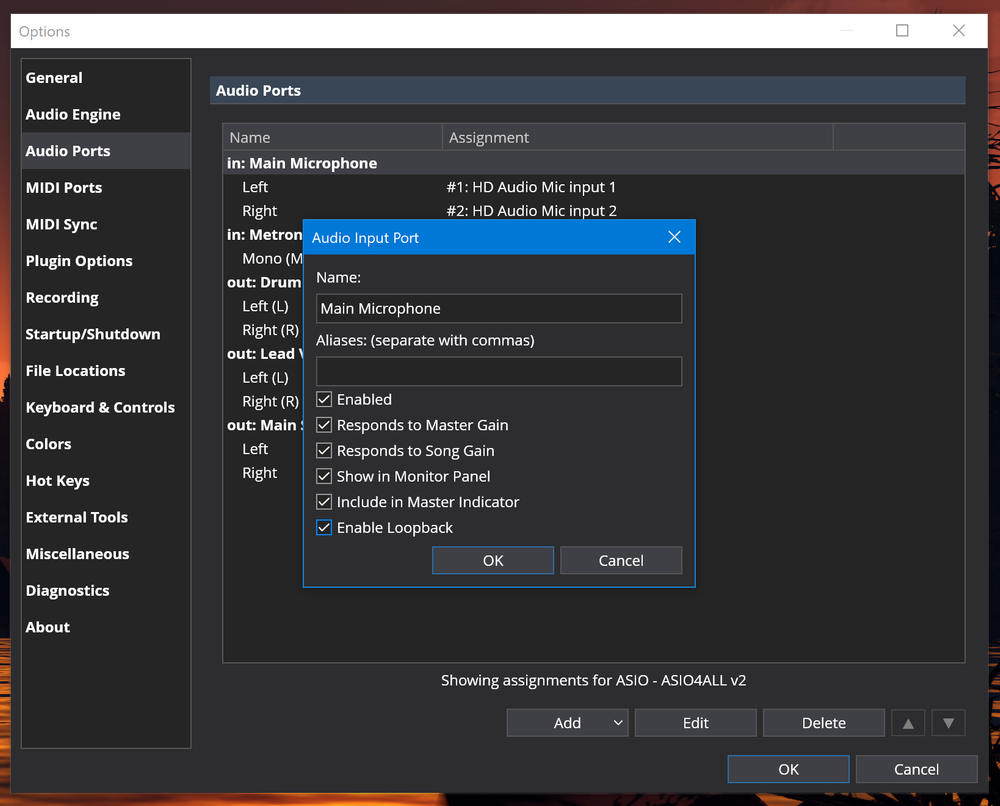1000x806 pixels.
Task: Select the Hot Keys category
Action: click(x=57, y=480)
